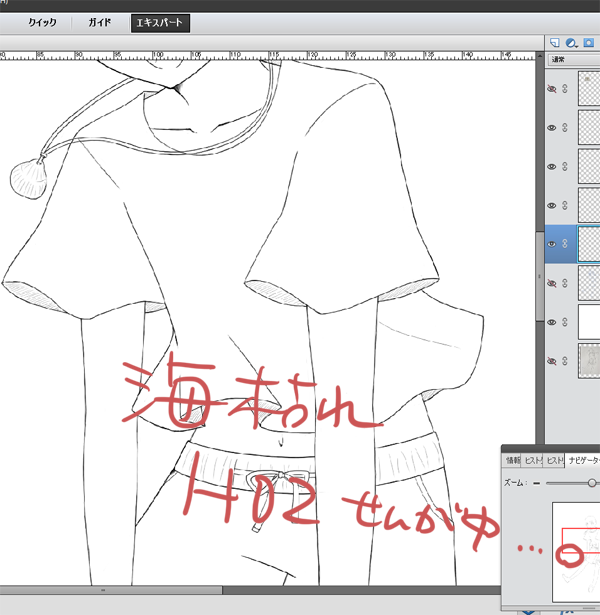Show the hidden bottom sketch layer

(x=552, y=361)
